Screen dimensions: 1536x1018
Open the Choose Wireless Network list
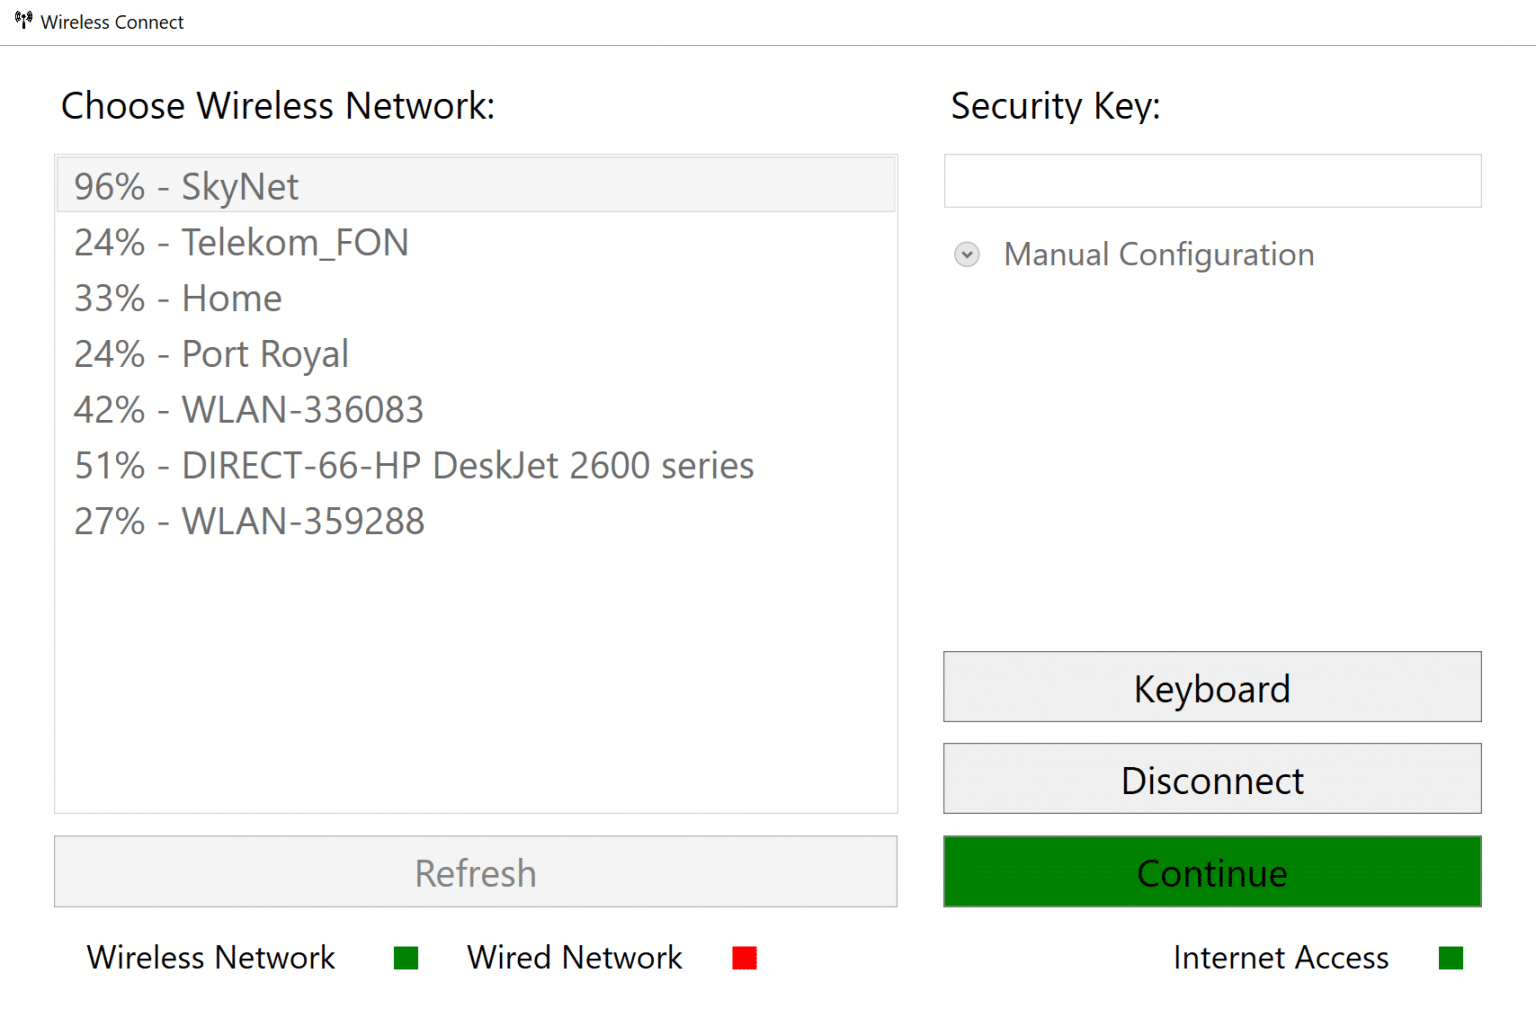click(x=475, y=483)
